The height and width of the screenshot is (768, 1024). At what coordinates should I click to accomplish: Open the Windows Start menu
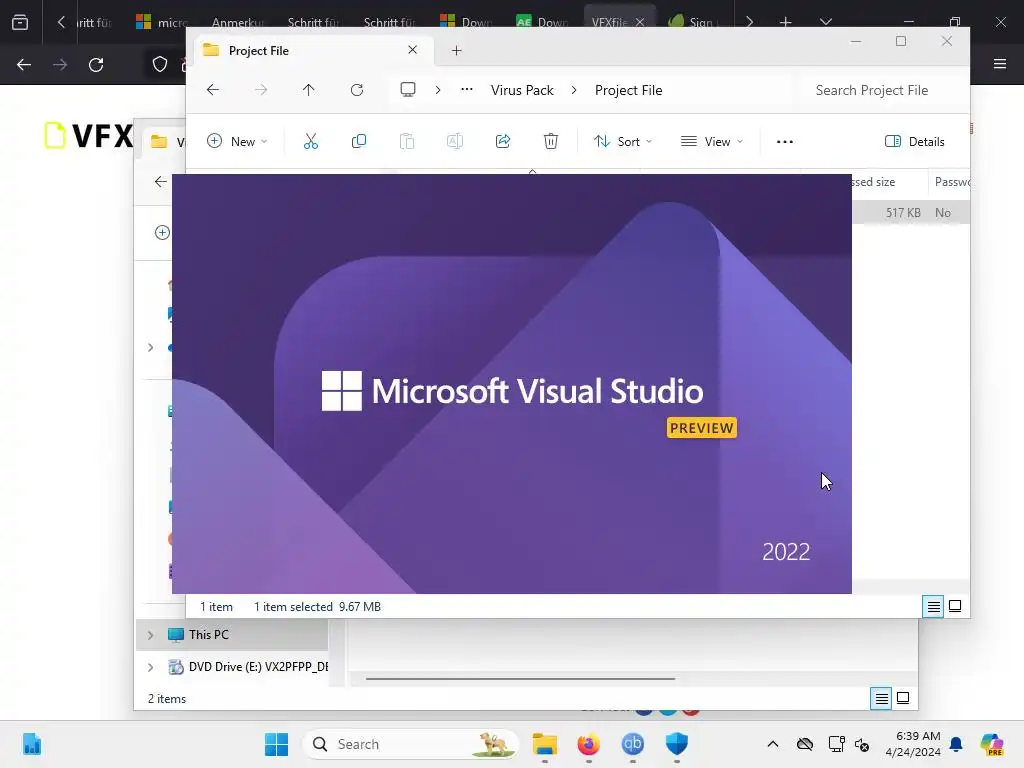coord(276,744)
